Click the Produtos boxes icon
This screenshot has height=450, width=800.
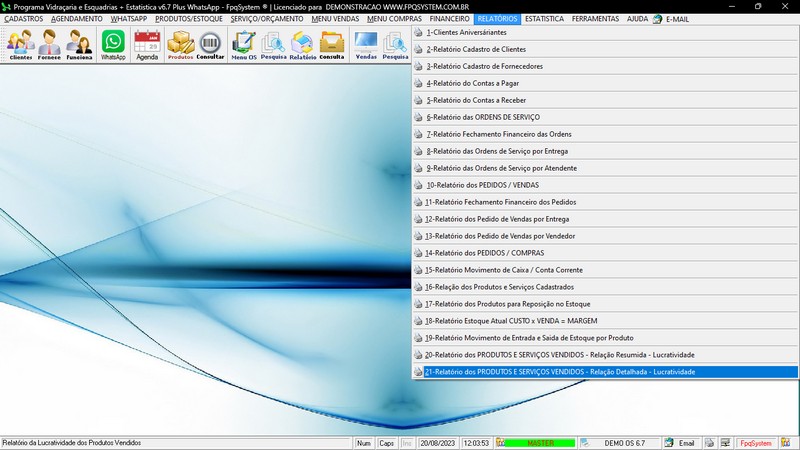click(180, 44)
